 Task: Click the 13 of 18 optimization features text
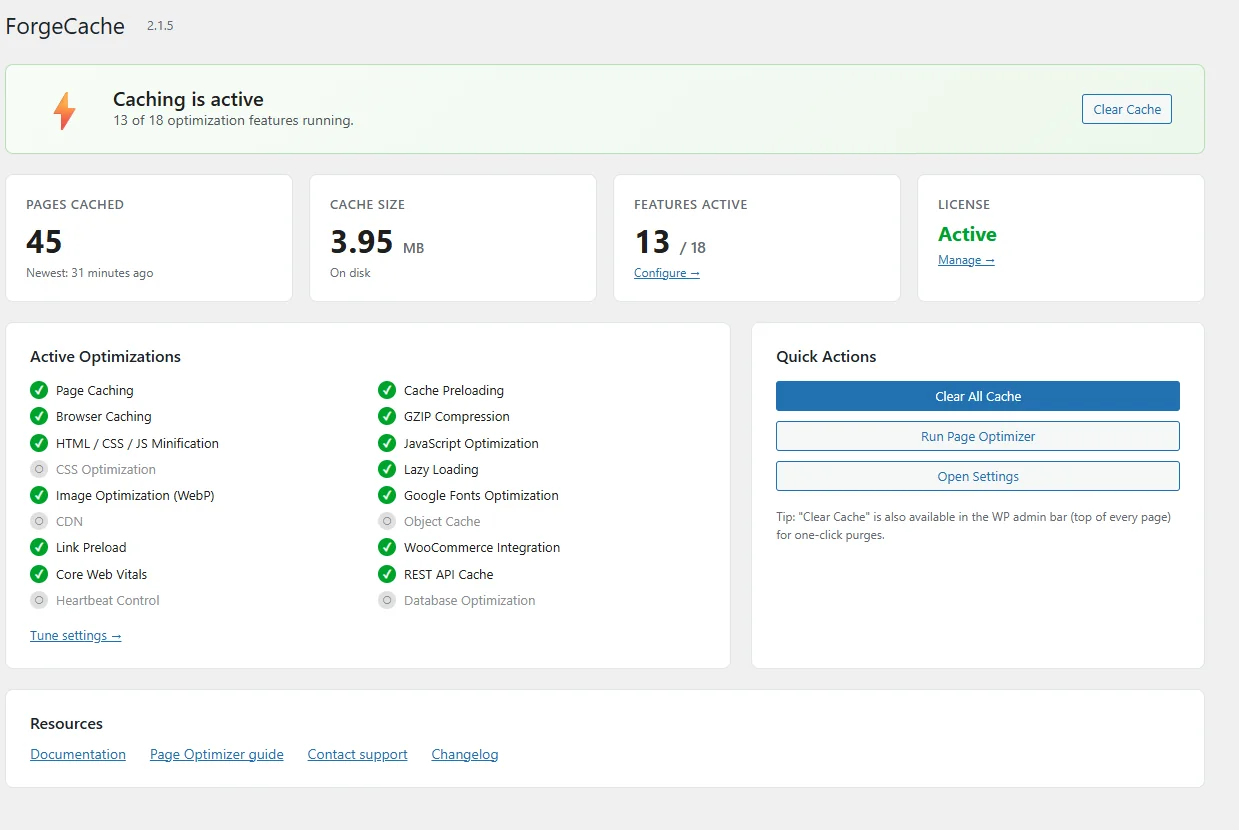[x=233, y=120]
